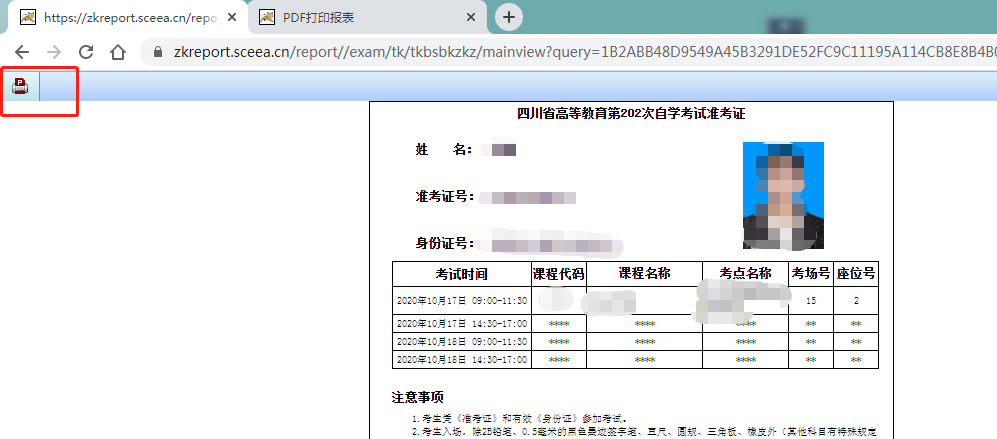Select the 2020年10月17日 09:00-11:30 cell
997x439 pixels.
point(462,300)
